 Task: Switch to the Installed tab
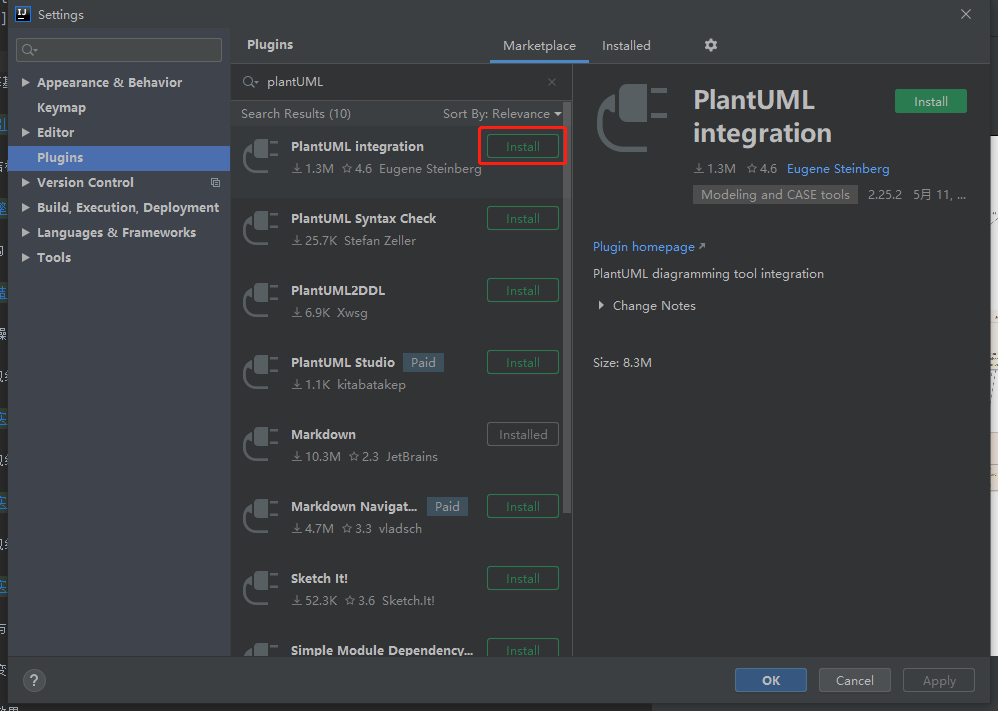pos(626,46)
